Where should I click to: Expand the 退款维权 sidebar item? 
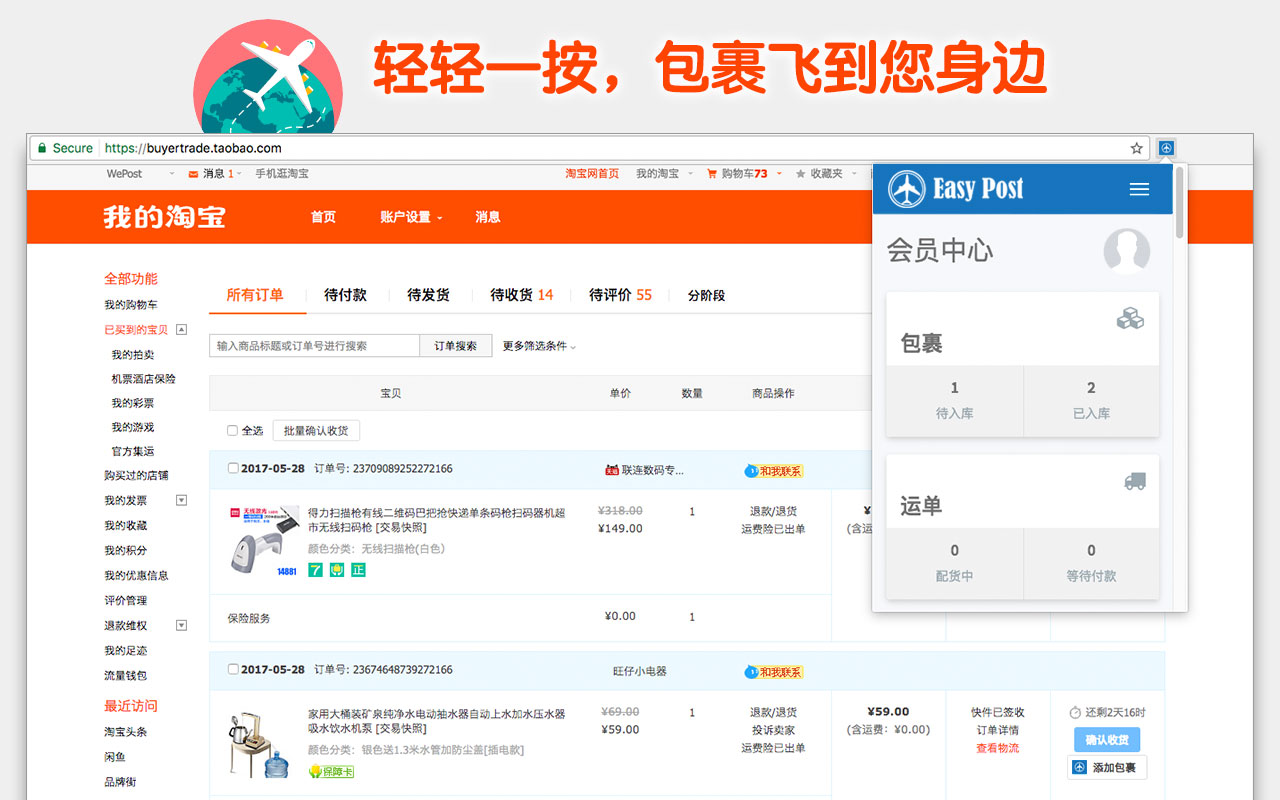tap(182, 625)
